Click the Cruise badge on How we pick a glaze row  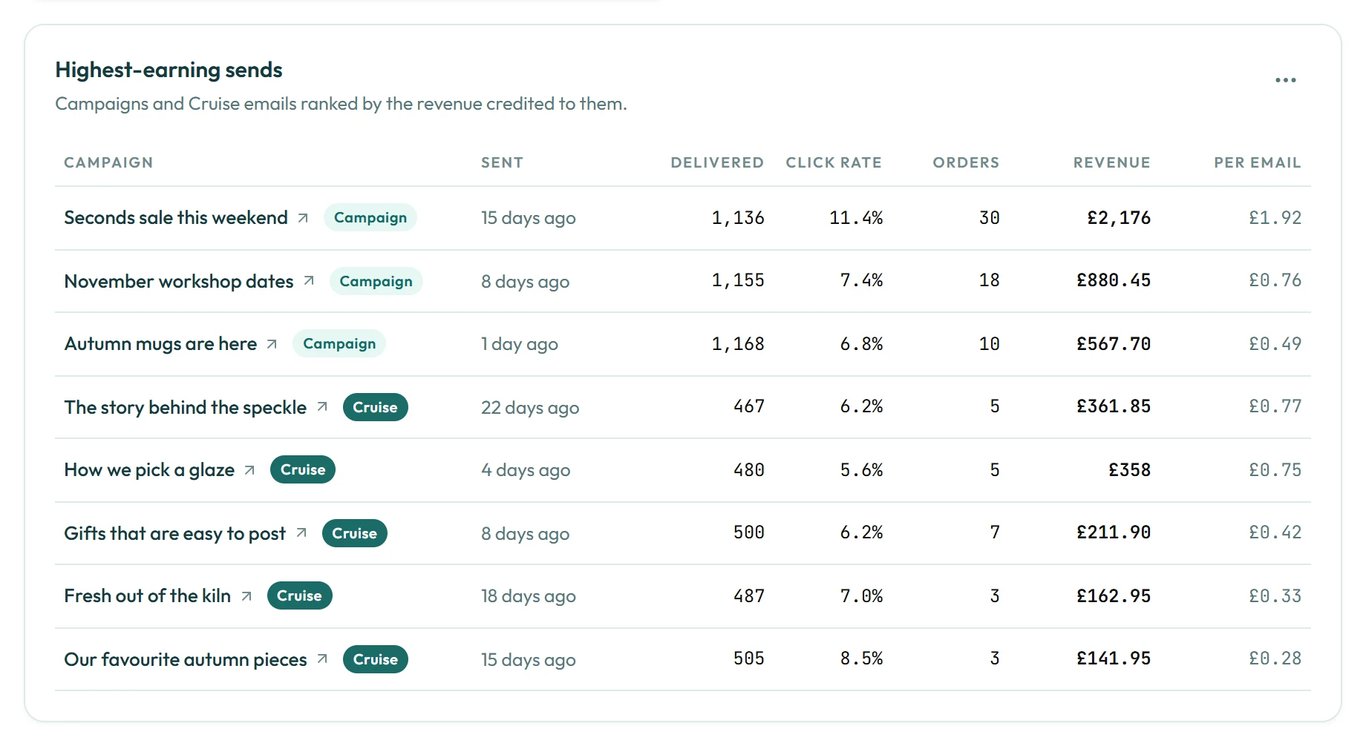(x=303, y=470)
